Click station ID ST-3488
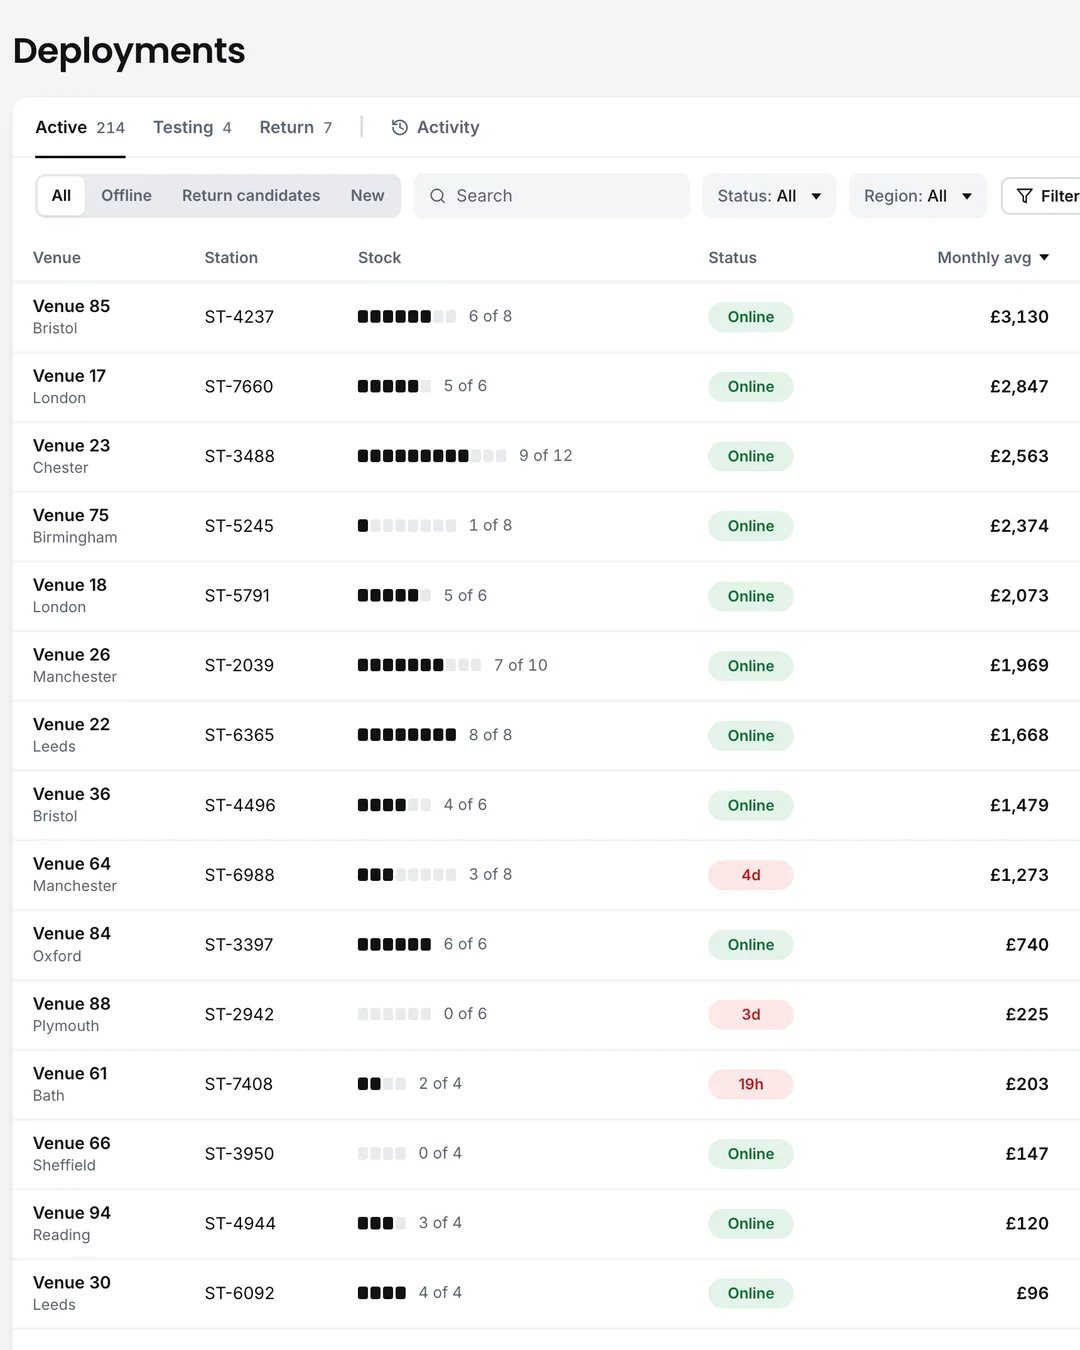 [x=240, y=456]
